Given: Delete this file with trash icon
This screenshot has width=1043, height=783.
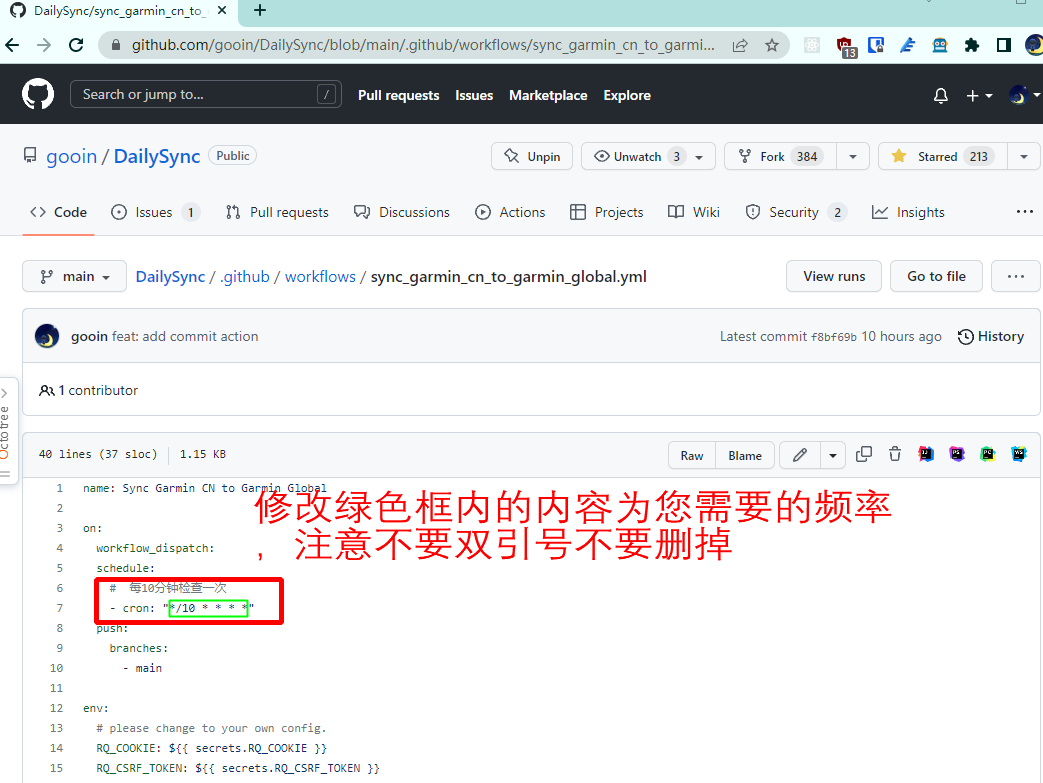Looking at the screenshot, I should (895, 454).
